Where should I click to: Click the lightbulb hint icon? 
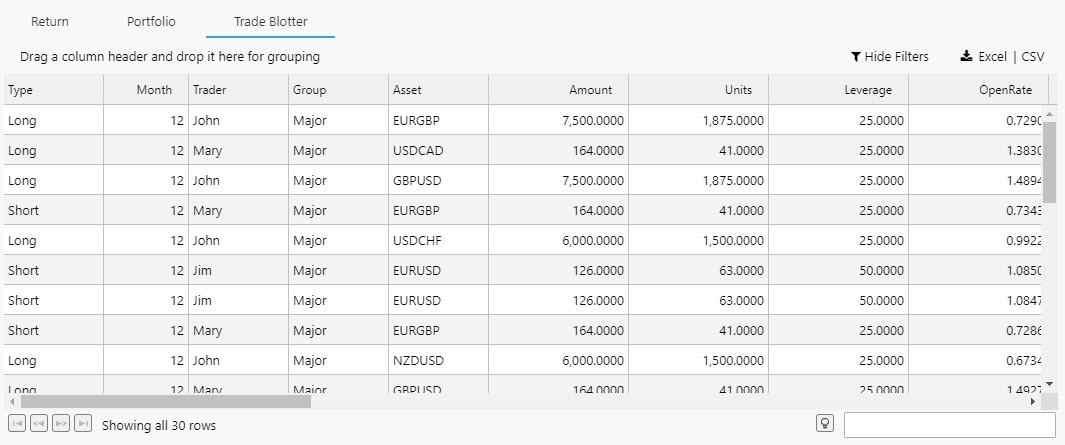[x=825, y=424]
